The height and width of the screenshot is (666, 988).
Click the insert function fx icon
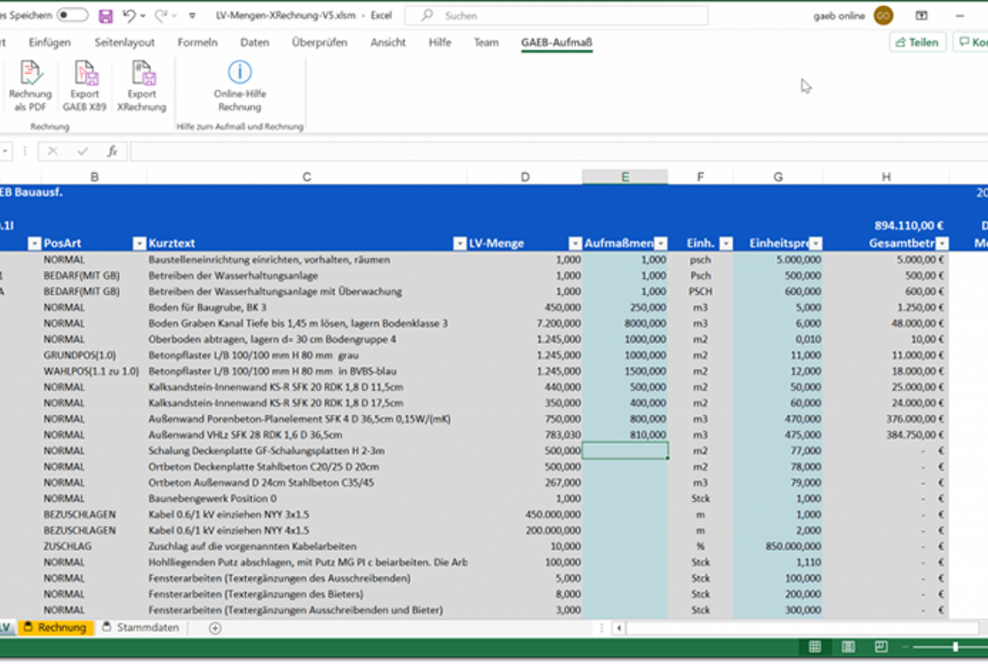(x=112, y=151)
